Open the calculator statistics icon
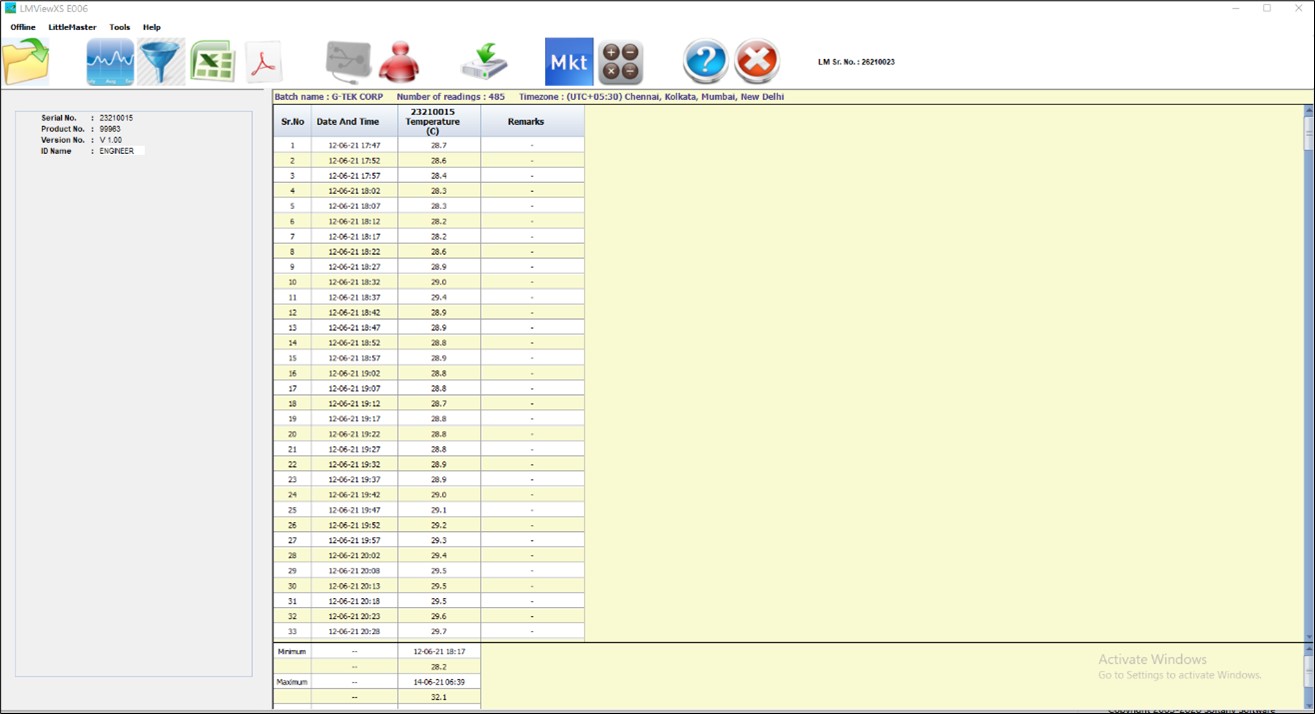Viewport: 1315px width, 714px height. click(622, 60)
